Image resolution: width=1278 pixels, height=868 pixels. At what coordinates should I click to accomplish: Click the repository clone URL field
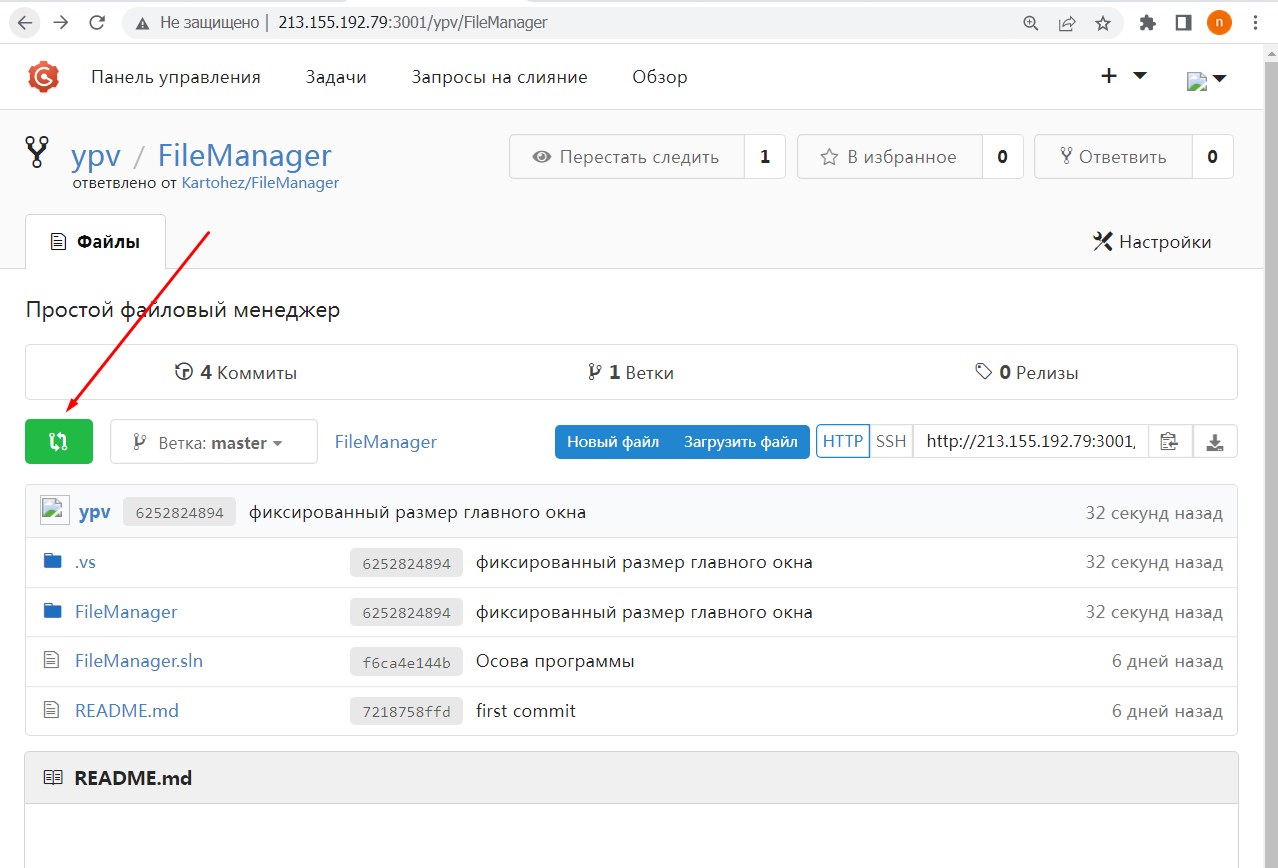coord(1030,441)
